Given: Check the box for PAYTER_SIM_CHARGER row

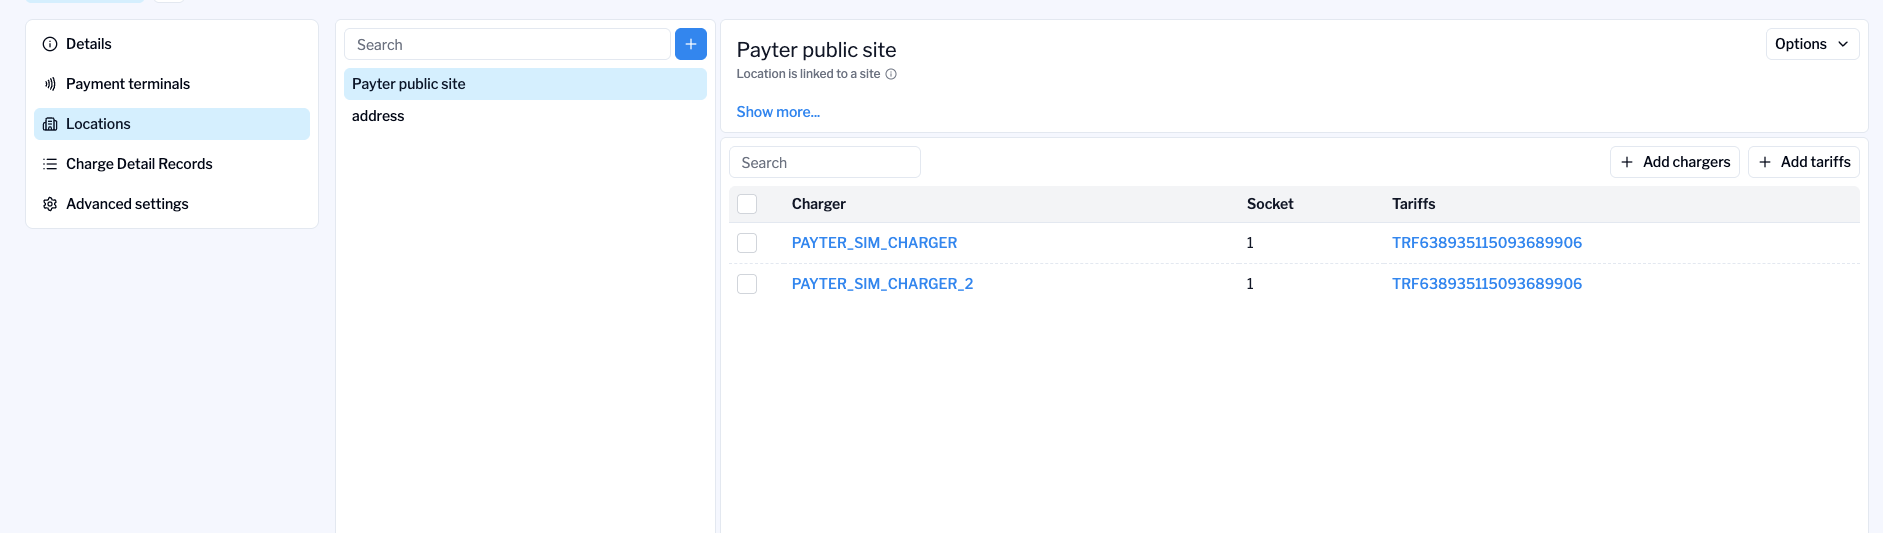Looking at the screenshot, I should [747, 243].
